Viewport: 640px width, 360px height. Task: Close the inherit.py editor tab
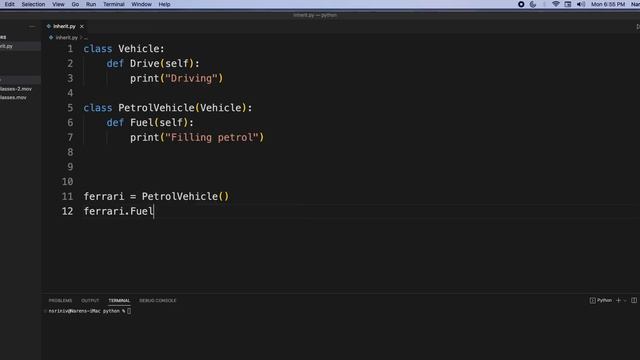point(82,26)
